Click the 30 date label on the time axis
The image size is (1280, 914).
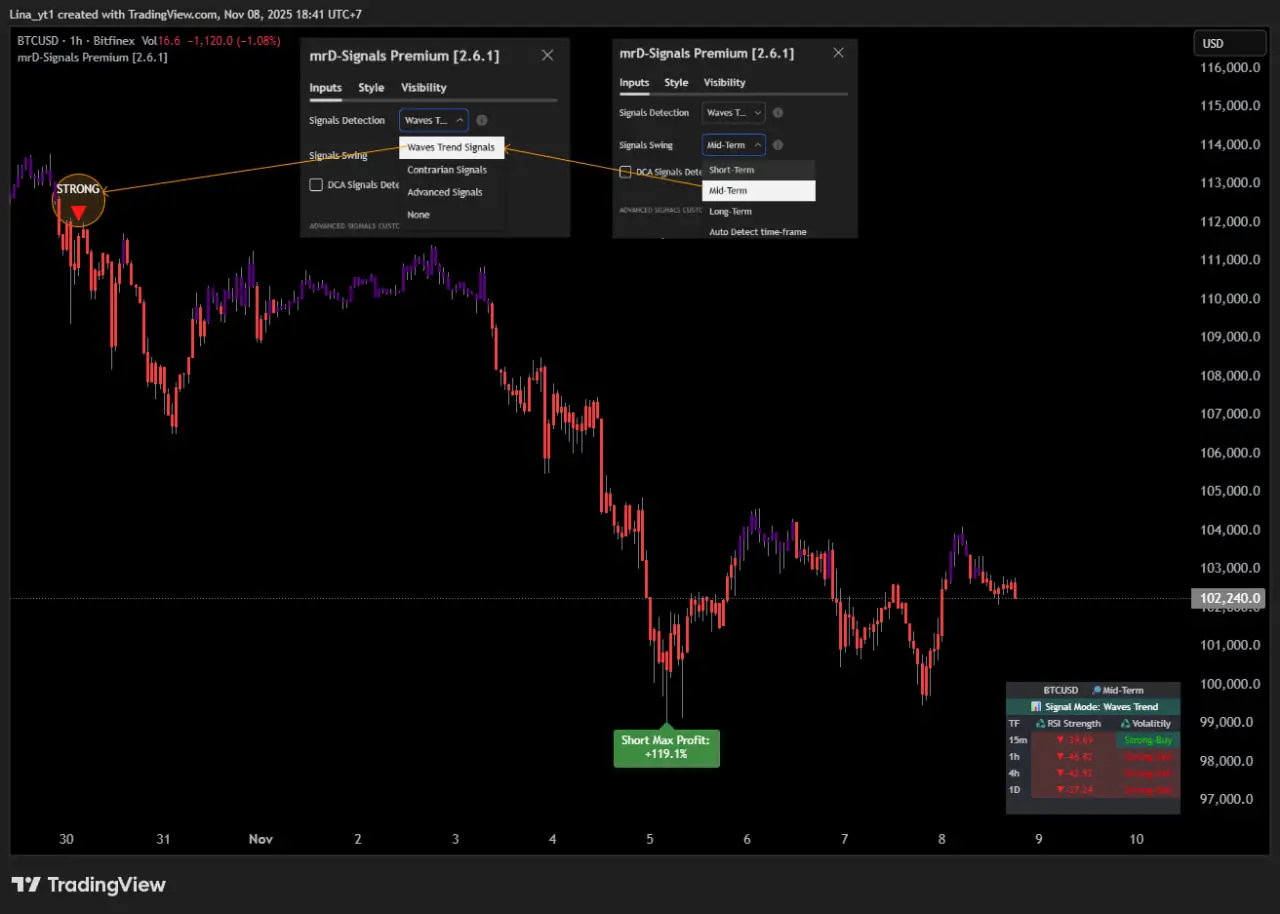[x=66, y=840]
